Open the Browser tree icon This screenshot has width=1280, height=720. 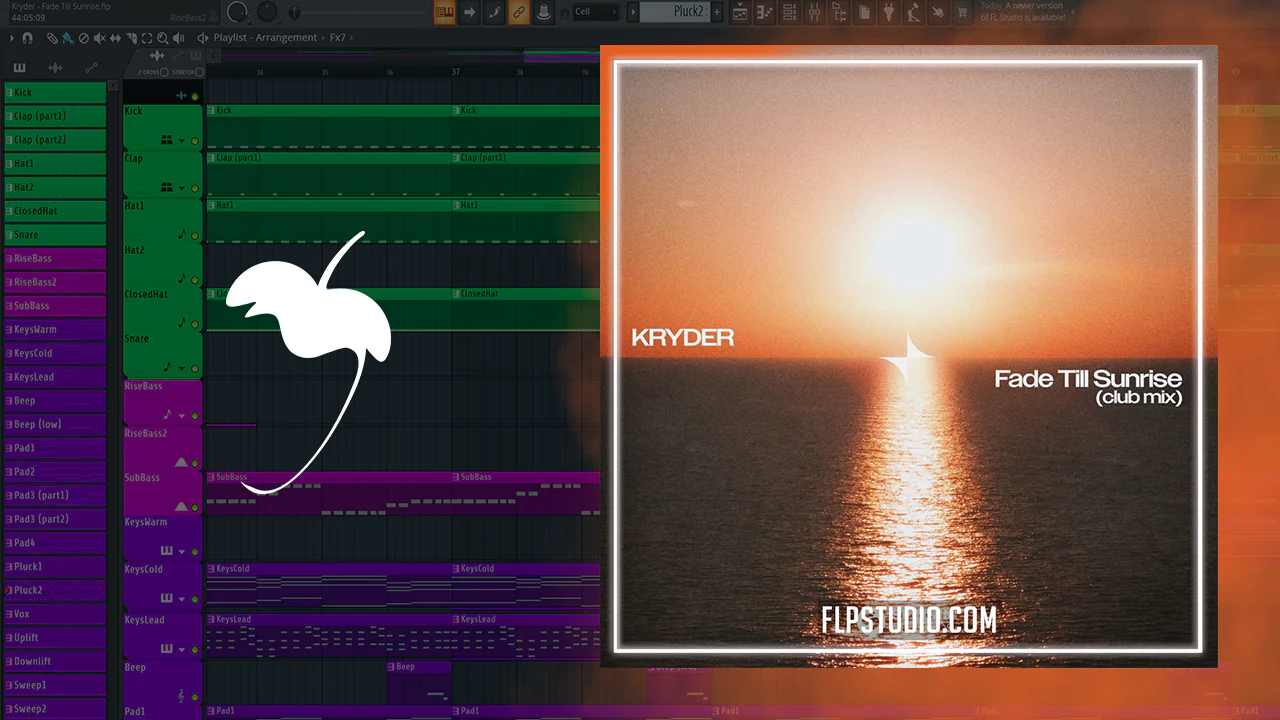[839, 12]
